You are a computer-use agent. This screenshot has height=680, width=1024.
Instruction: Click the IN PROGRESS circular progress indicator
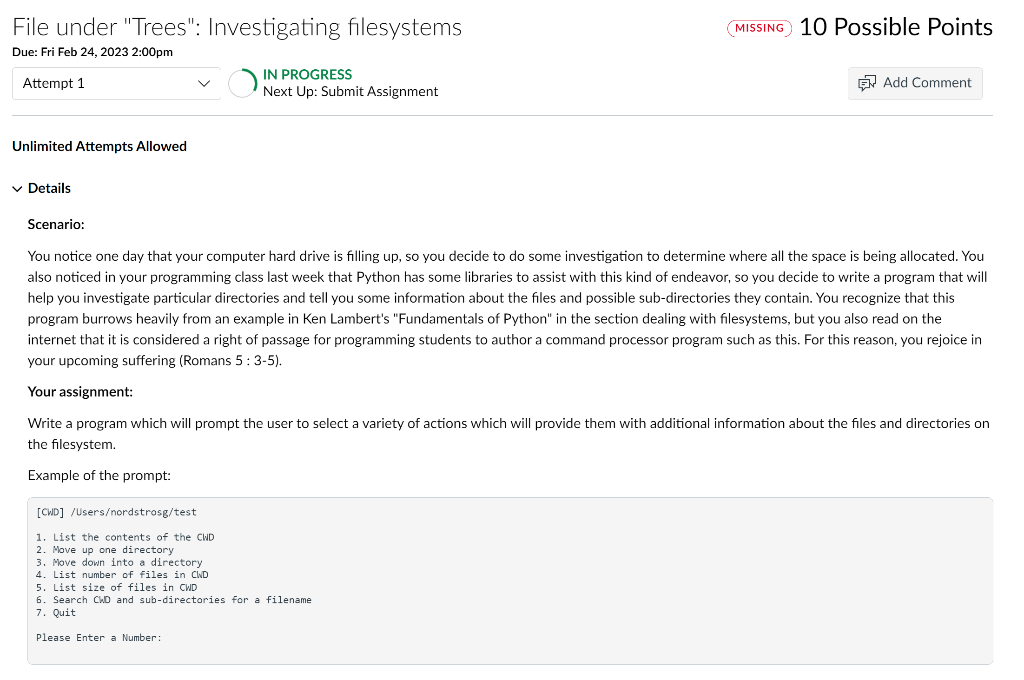pos(241,83)
